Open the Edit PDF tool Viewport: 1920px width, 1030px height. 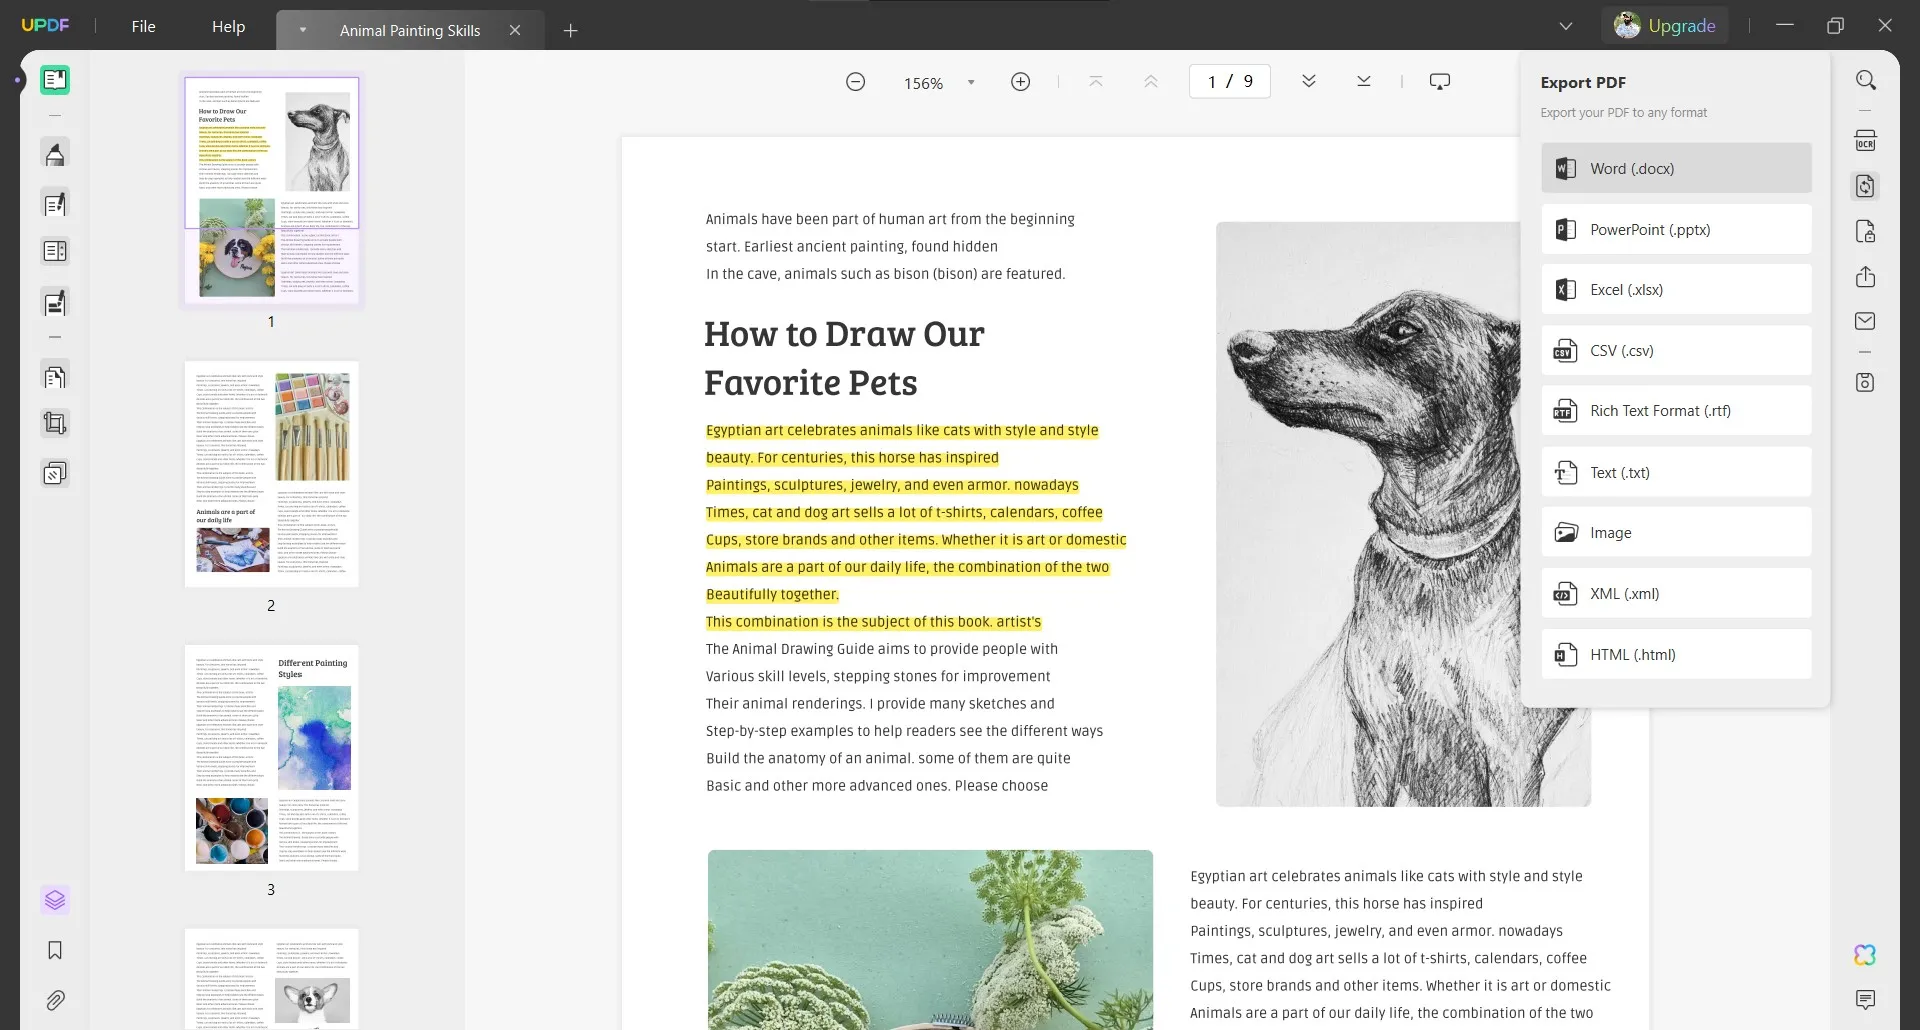pos(55,204)
